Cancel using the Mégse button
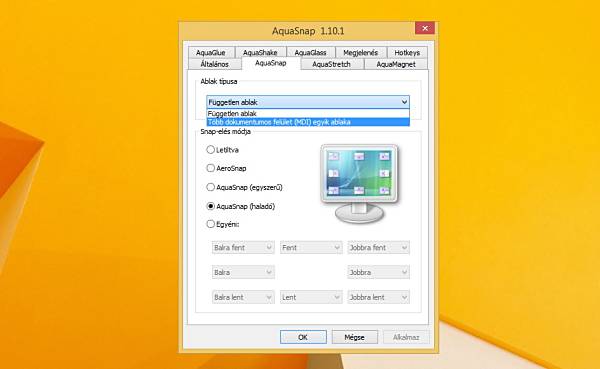Image resolution: width=600 pixels, height=369 pixels. click(x=354, y=337)
